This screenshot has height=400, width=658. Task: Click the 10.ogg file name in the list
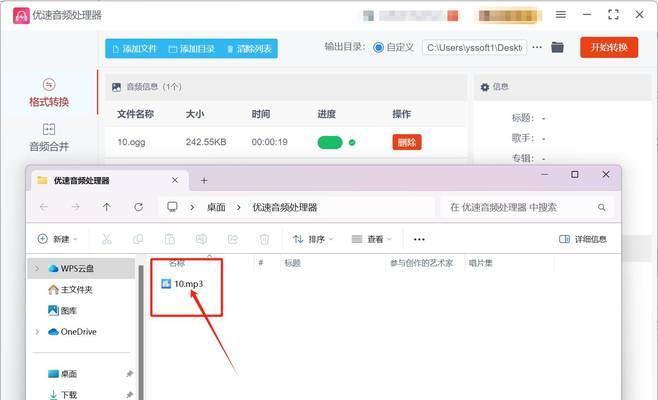click(x=131, y=142)
